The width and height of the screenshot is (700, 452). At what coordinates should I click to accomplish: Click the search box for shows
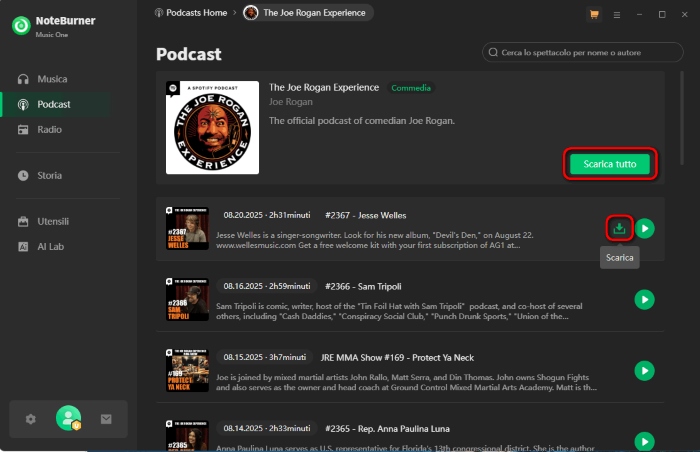pos(583,52)
